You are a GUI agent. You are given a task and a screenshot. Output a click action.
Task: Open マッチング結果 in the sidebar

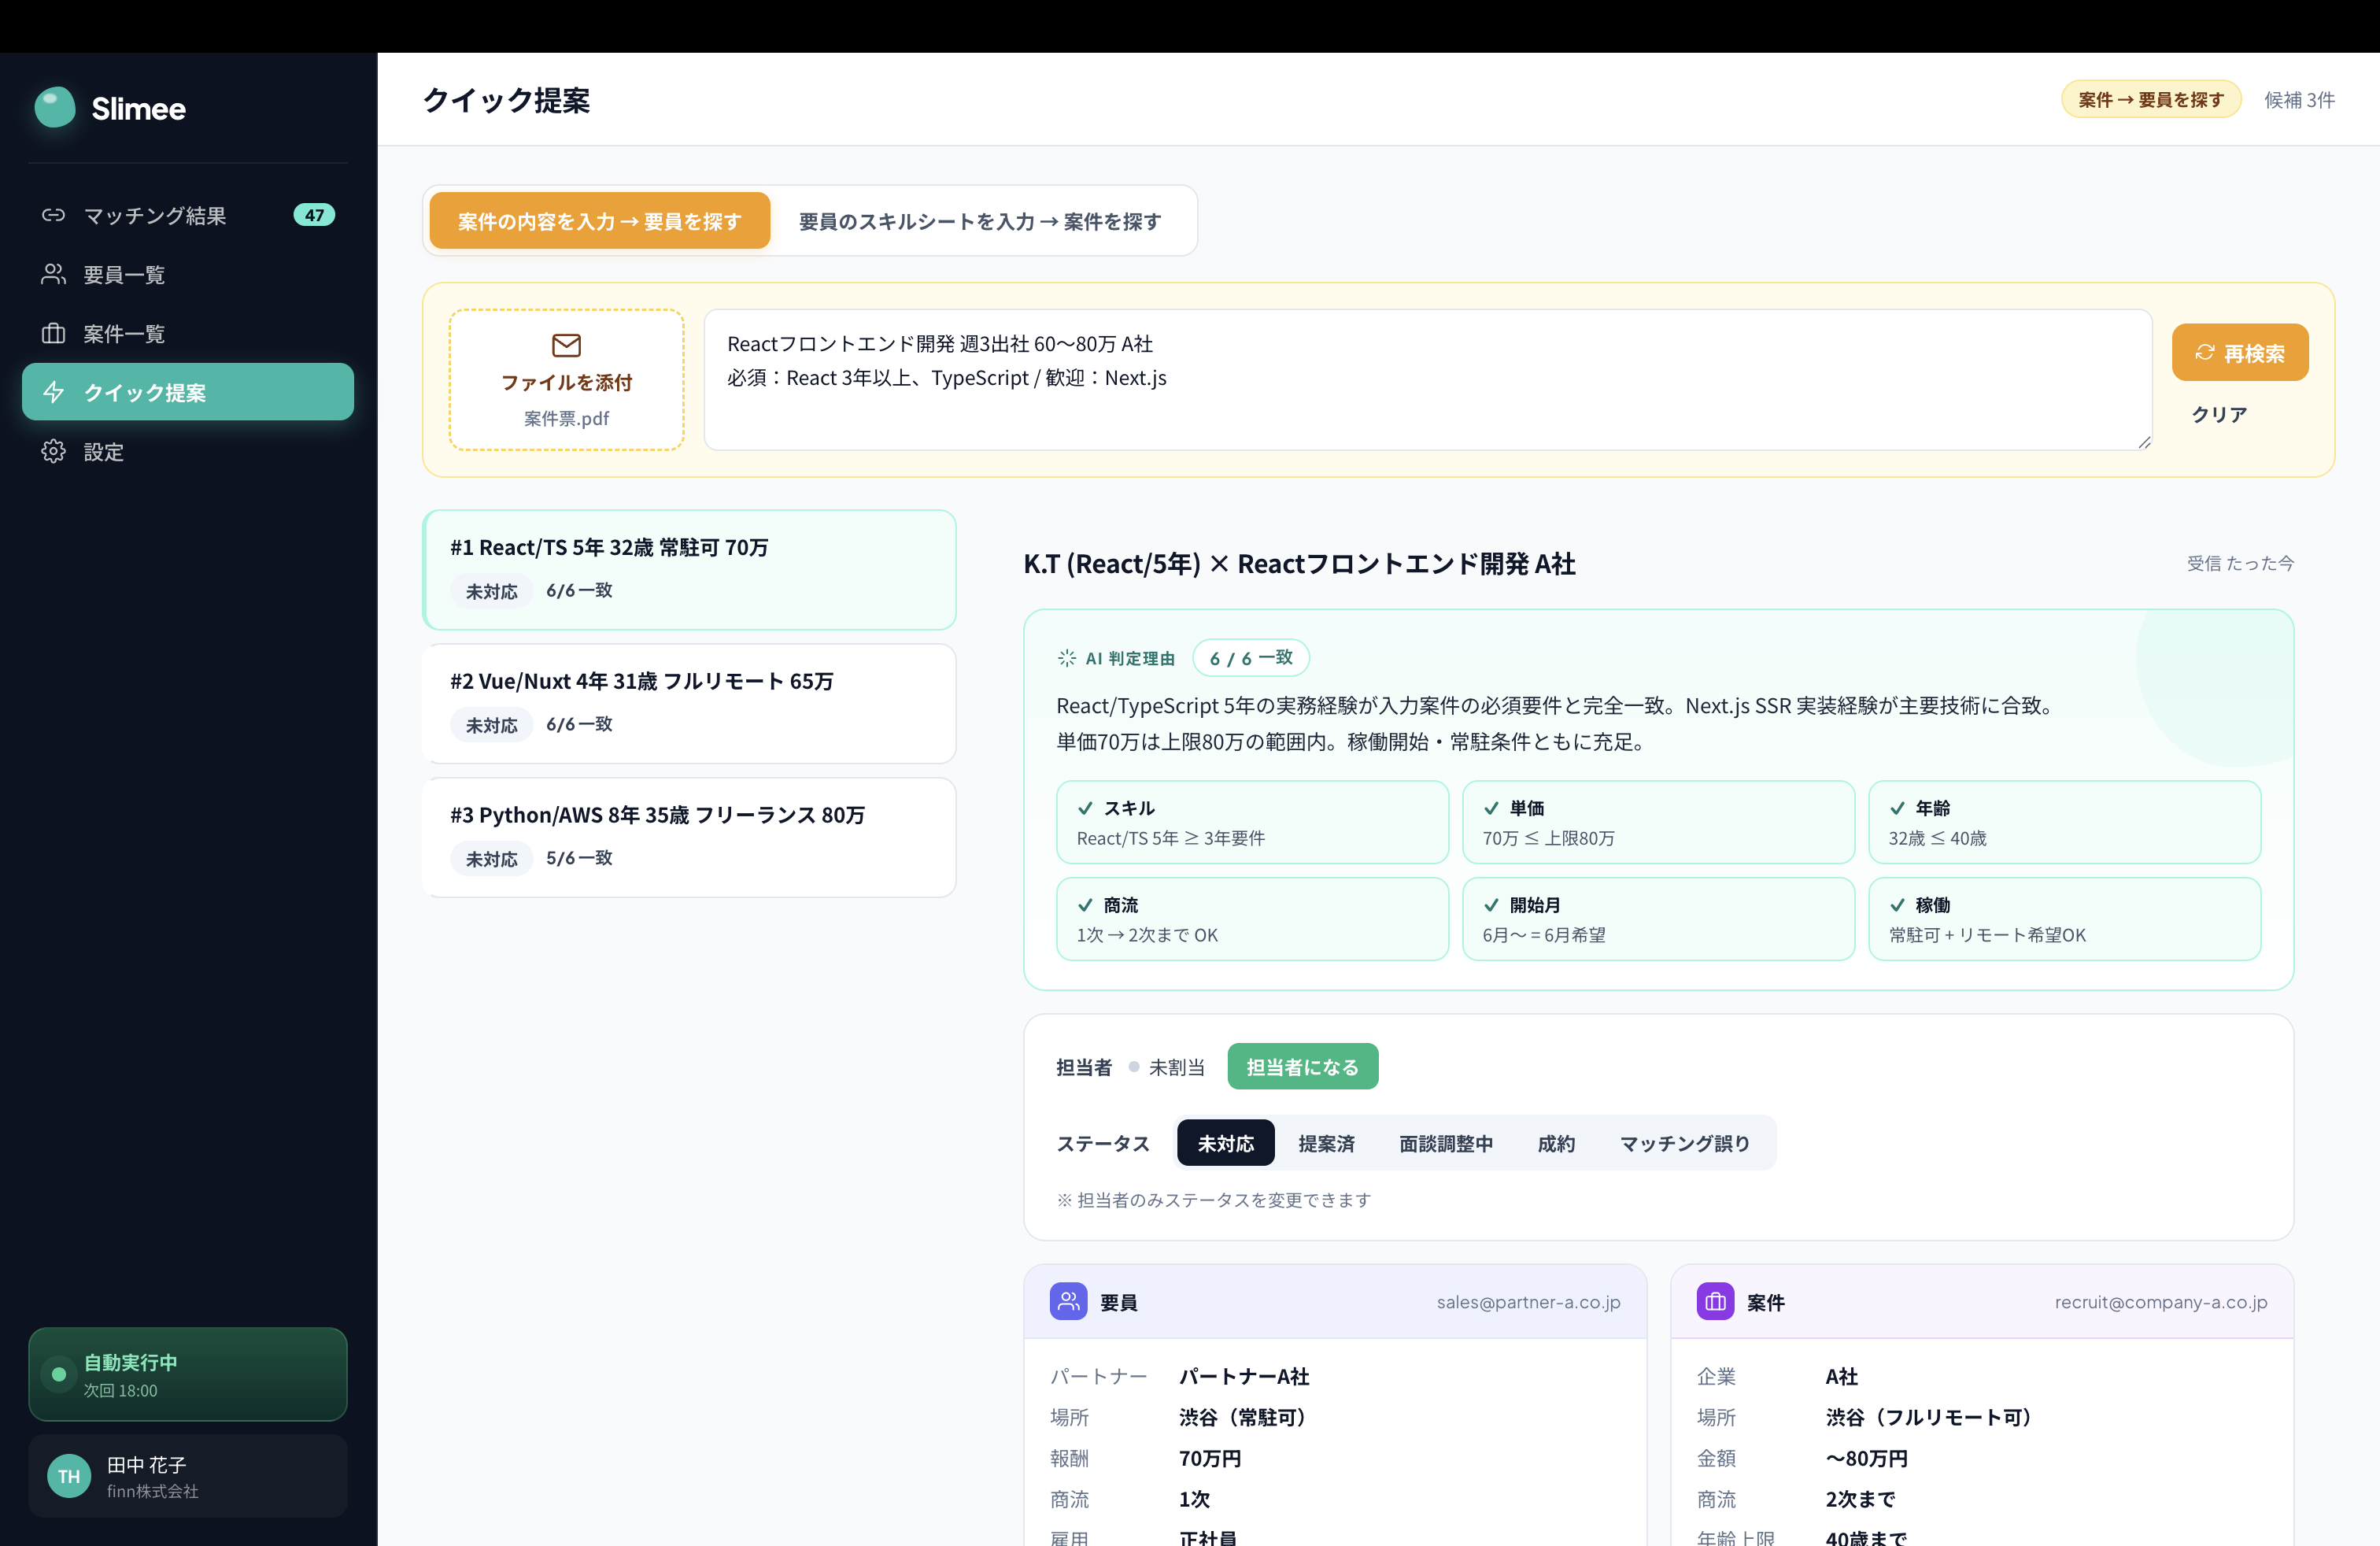coord(188,215)
